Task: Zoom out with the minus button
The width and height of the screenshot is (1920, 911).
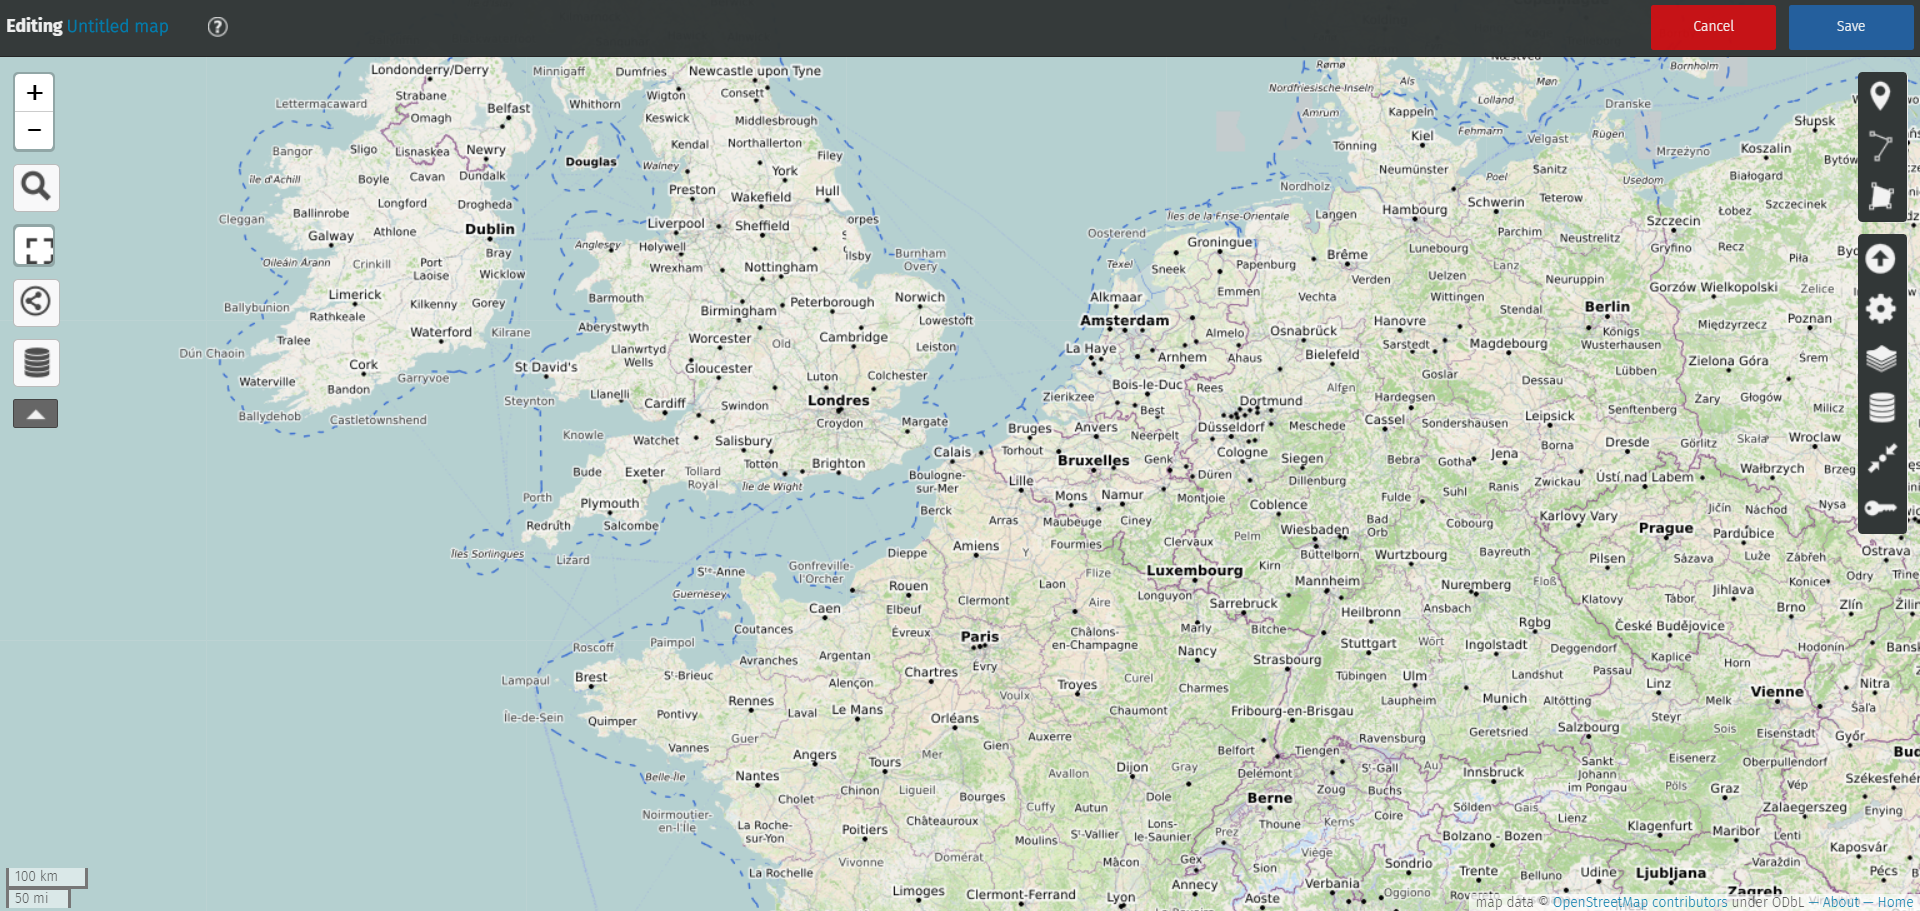Action: [34, 130]
